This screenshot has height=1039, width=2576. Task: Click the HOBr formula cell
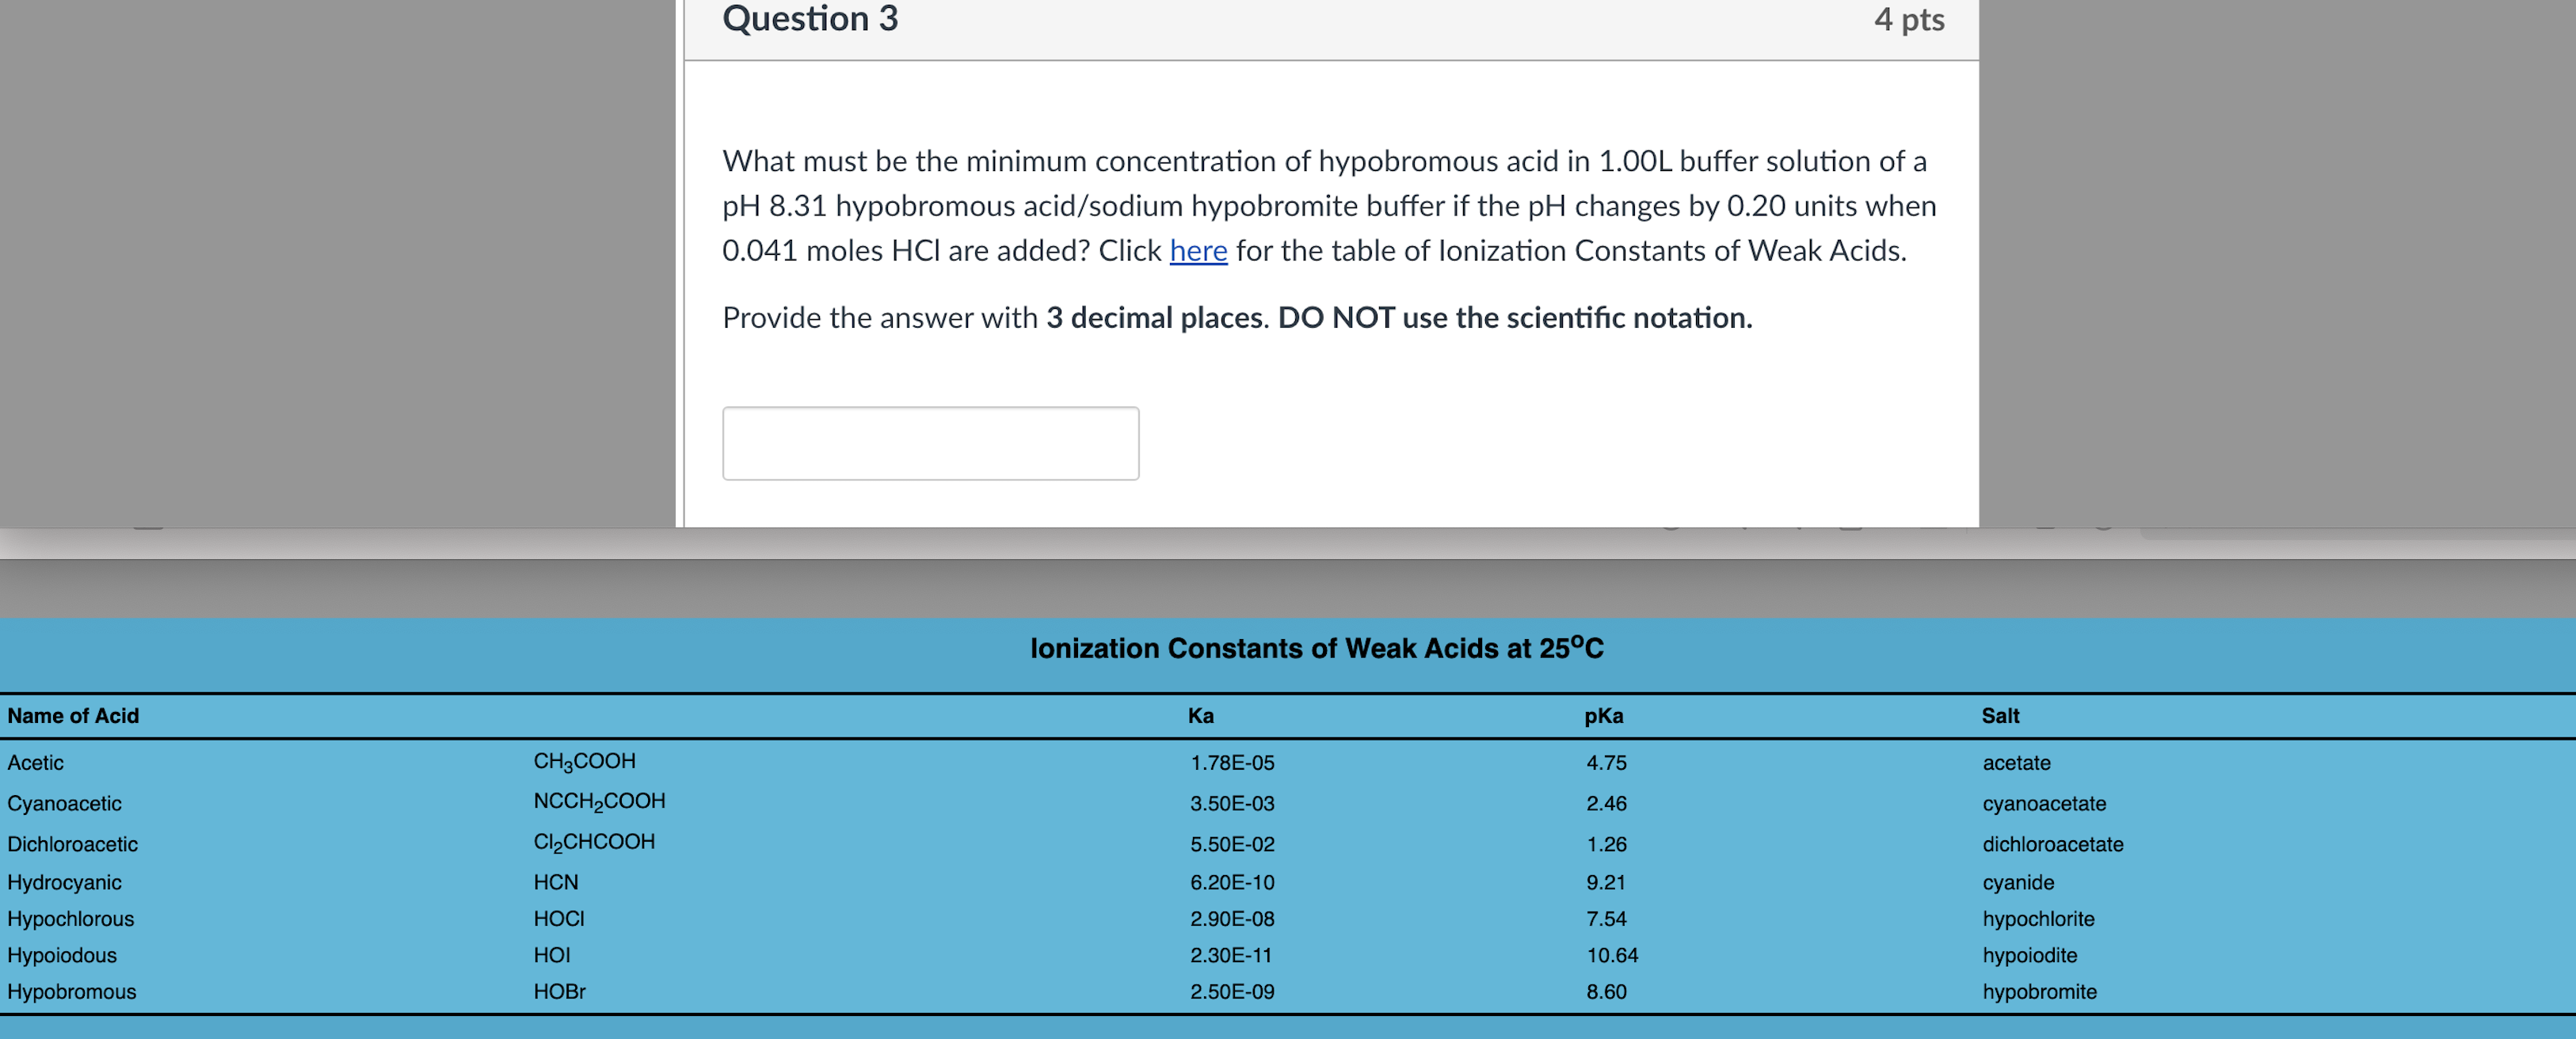click(559, 991)
